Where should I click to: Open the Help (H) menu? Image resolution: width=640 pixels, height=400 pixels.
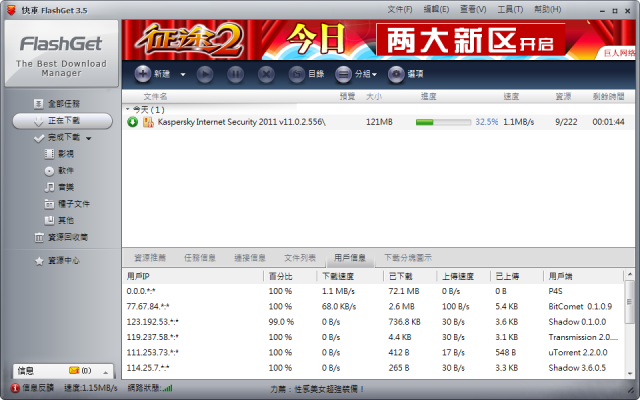pyautogui.click(x=547, y=9)
